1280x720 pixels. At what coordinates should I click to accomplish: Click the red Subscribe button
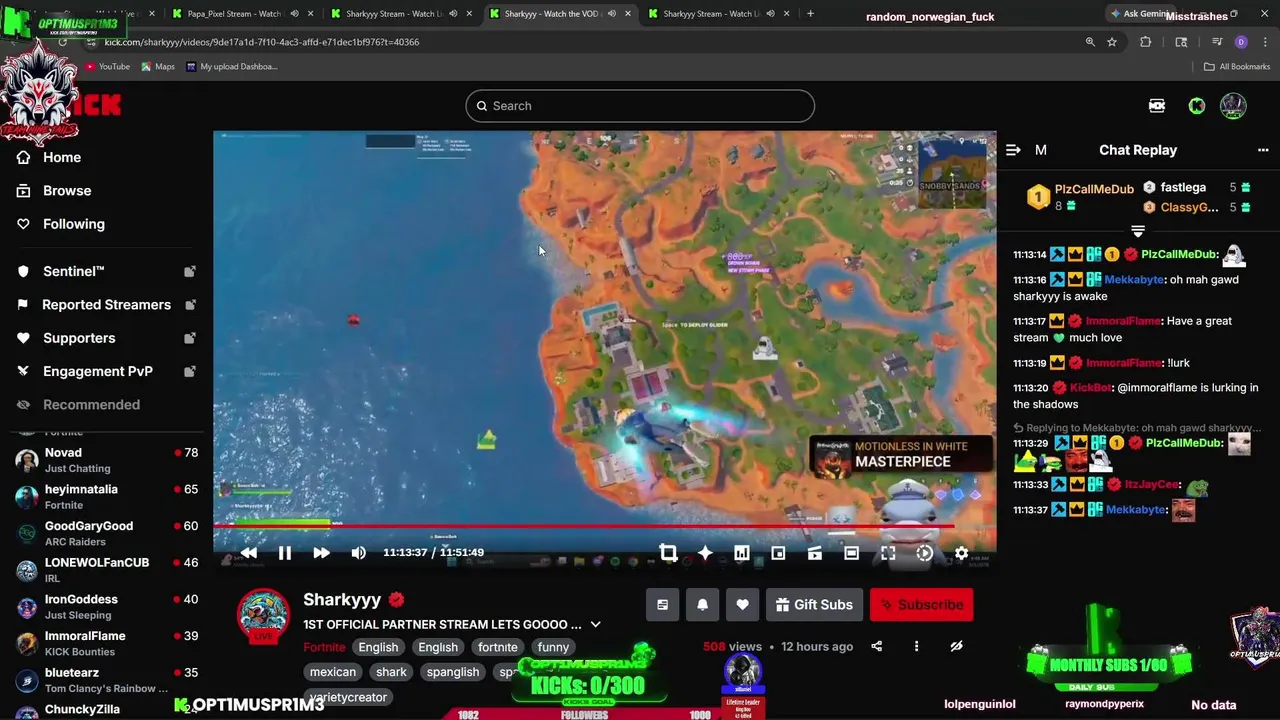(x=921, y=605)
